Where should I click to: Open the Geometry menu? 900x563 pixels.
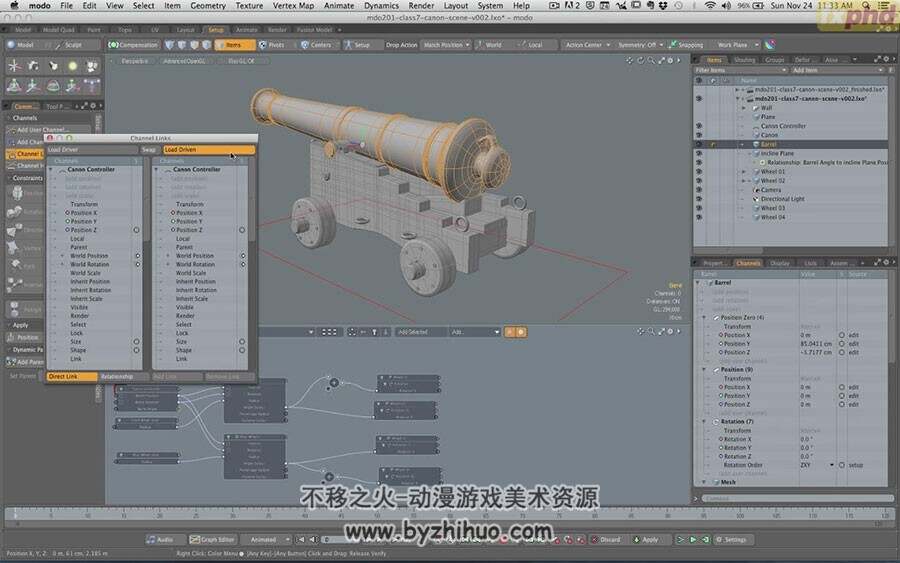click(x=208, y=6)
